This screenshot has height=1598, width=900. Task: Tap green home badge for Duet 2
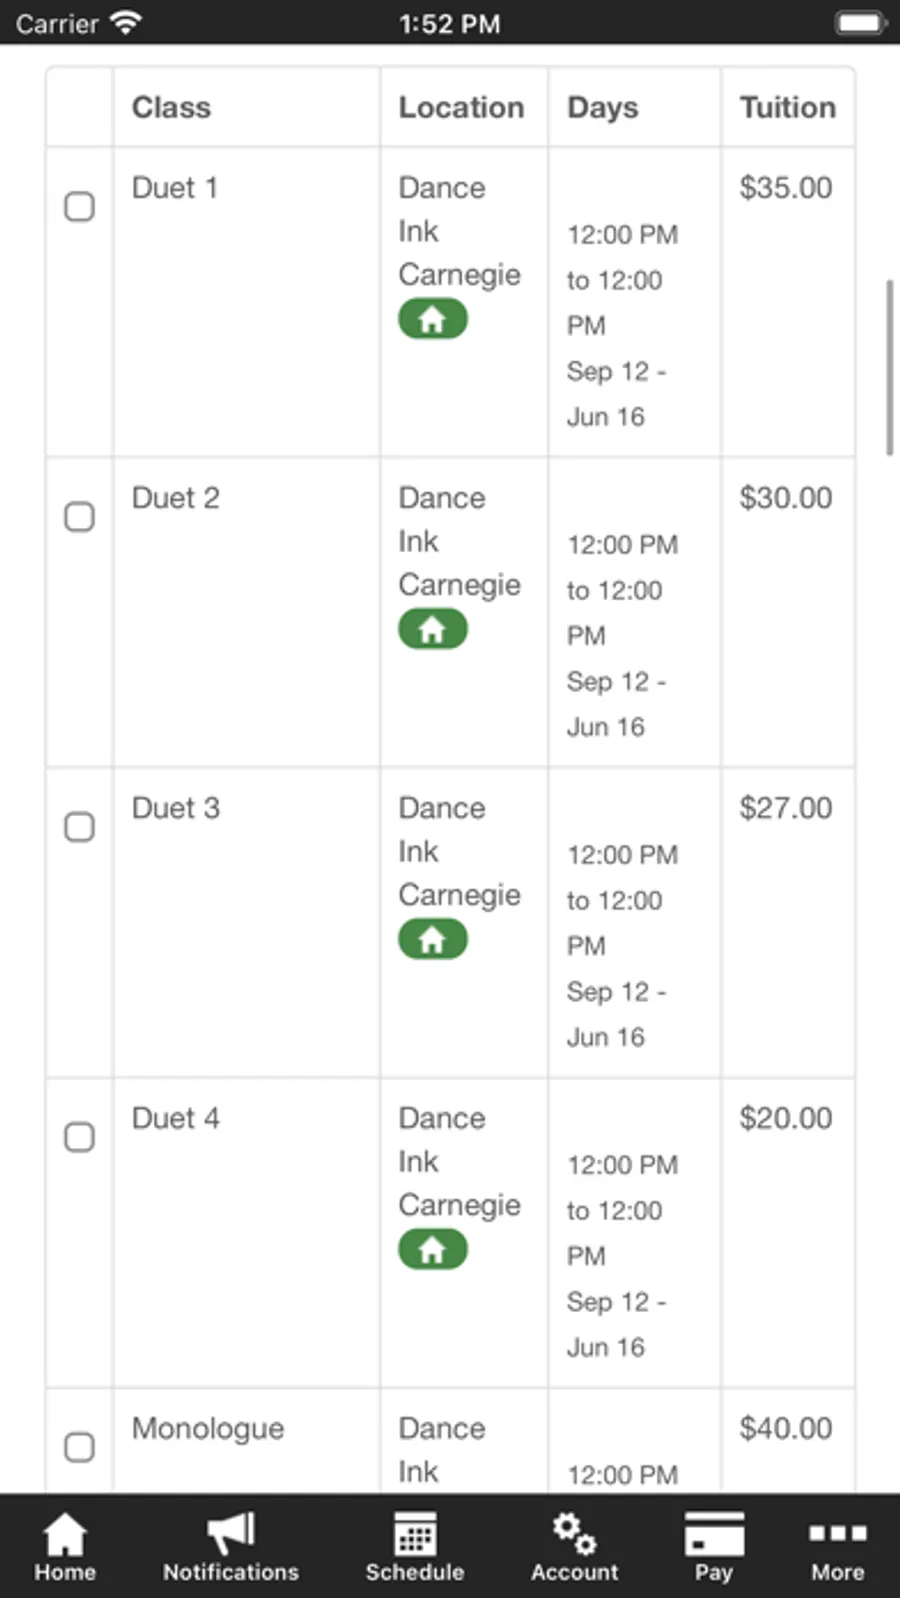click(x=433, y=630)
